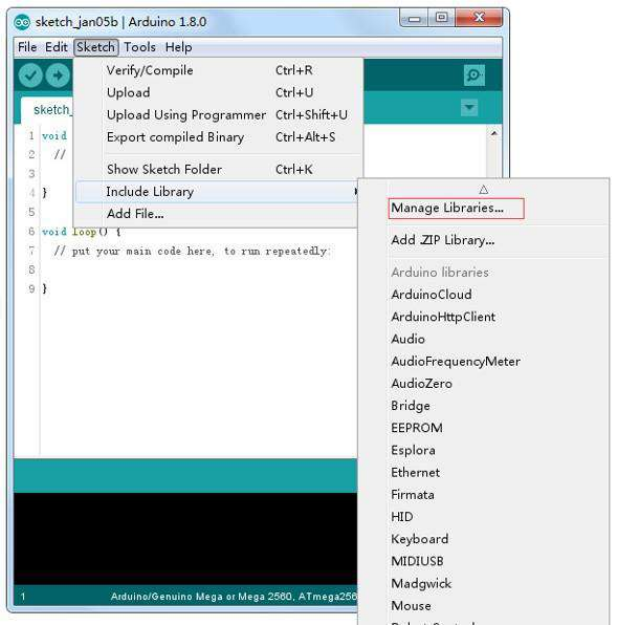Include the Madgwick library
The image size is (617, 625).
(421, 584)
